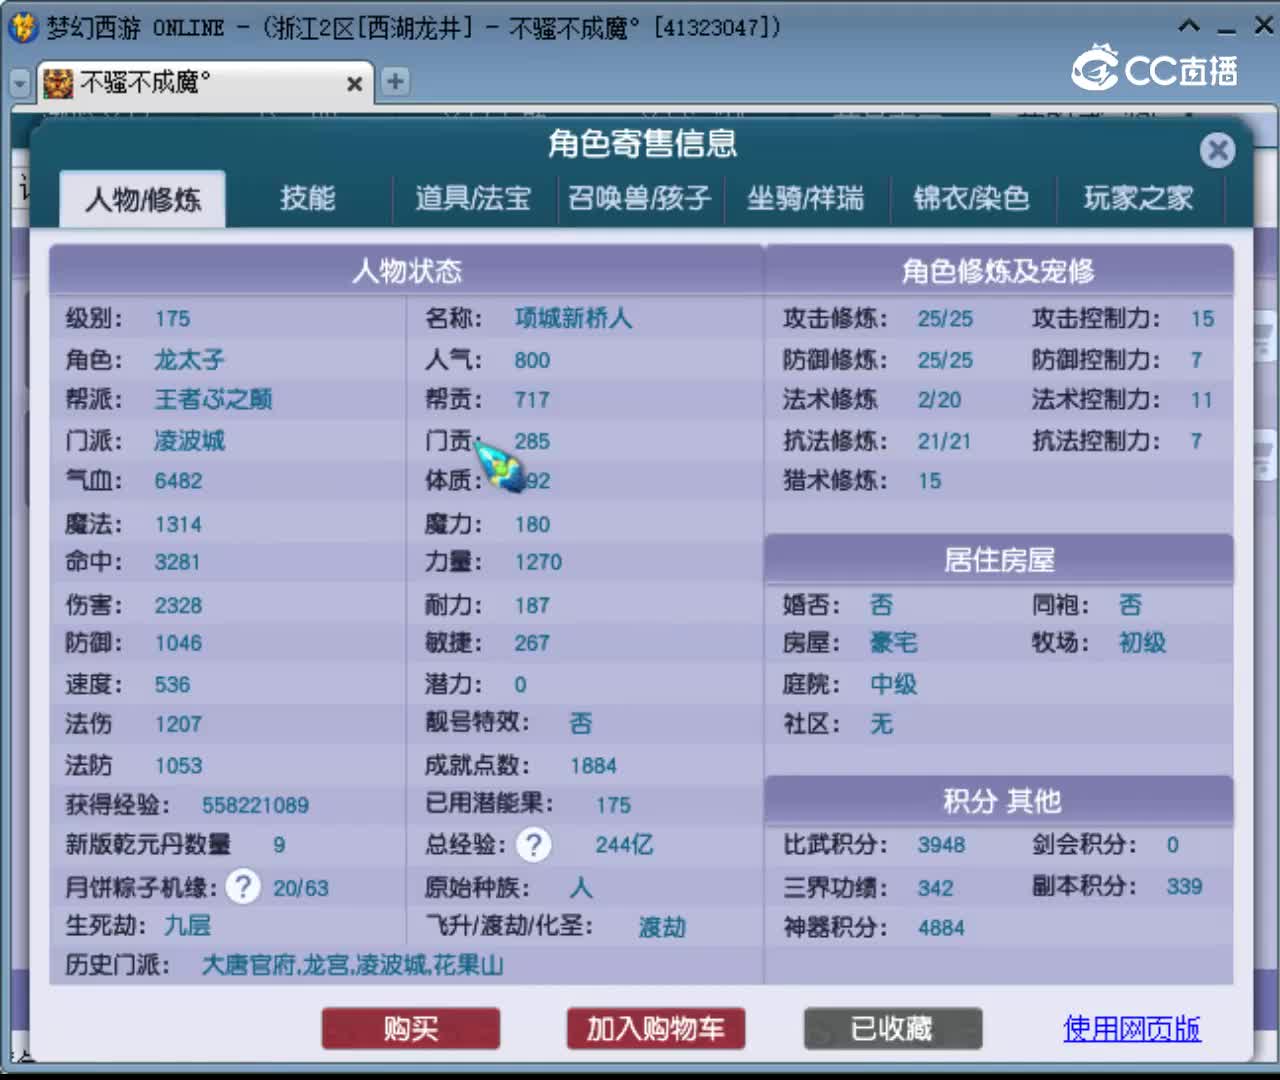This screenshot has width=1280, height=1080.
Task: Open the 坐骑/祥瑞 tab
Action: pyautogui.click(x=806, y=198)
